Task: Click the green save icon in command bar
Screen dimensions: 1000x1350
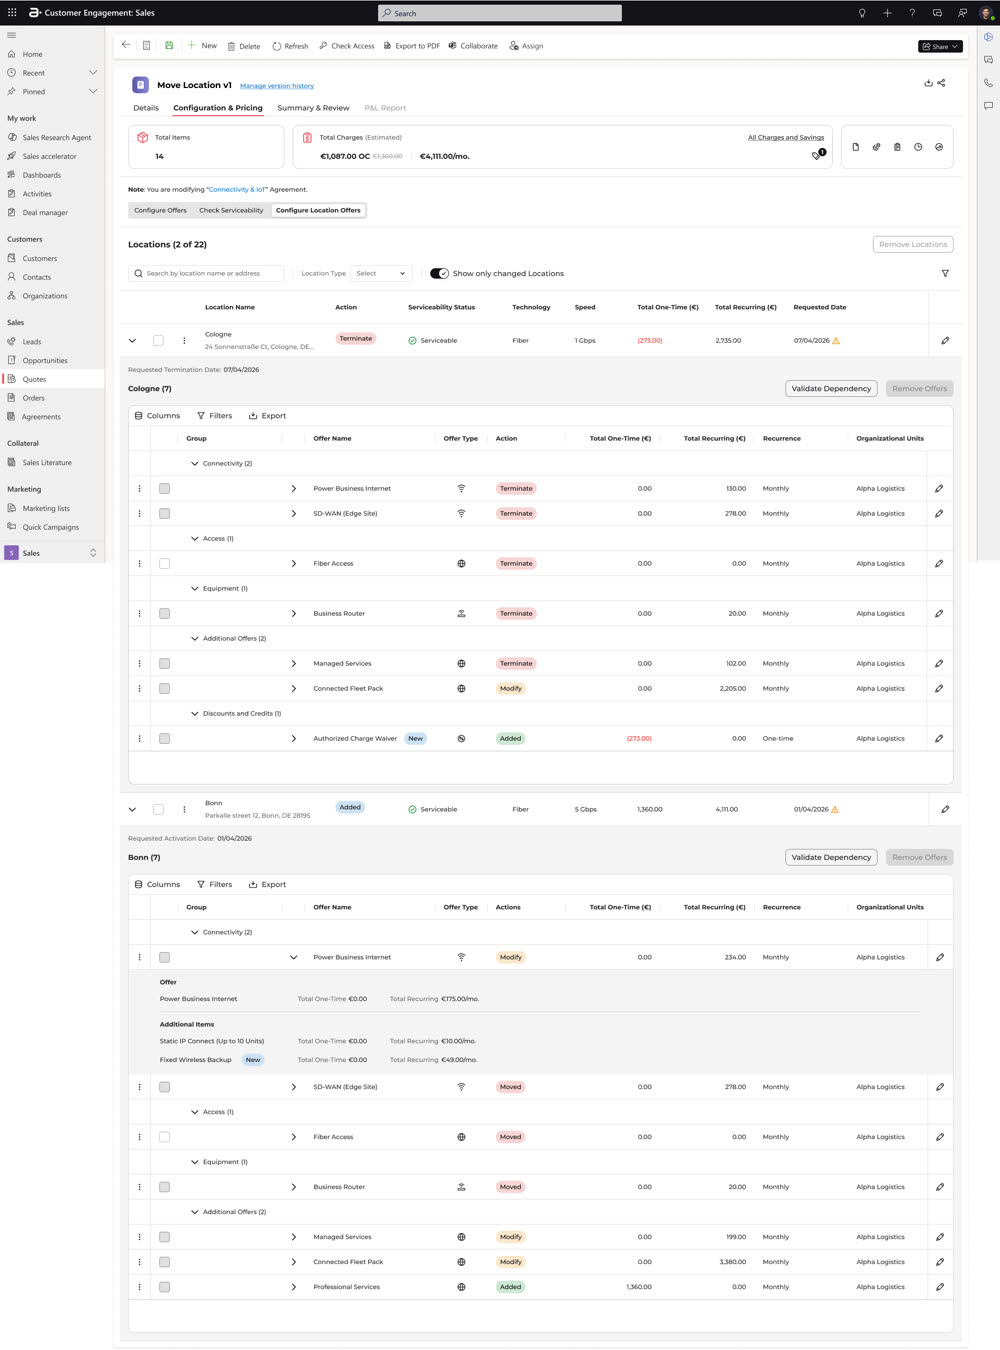Action: pos(169,45)
